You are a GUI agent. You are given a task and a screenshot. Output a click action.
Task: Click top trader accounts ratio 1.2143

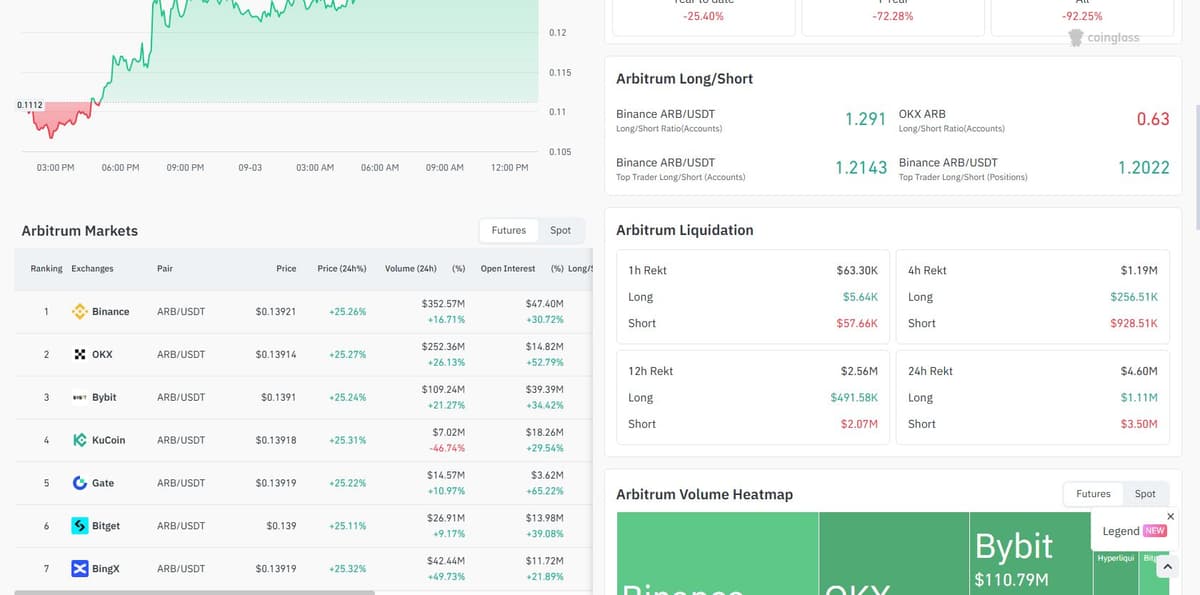coord(861,168)
